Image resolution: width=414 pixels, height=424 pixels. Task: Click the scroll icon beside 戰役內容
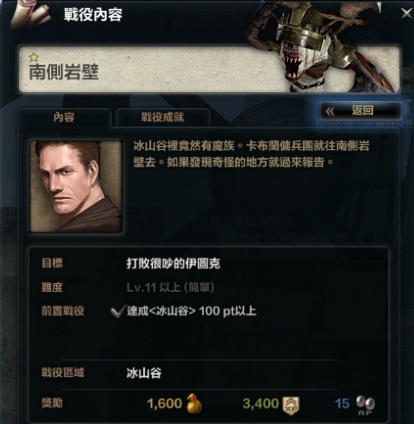(x=31, y=16)
